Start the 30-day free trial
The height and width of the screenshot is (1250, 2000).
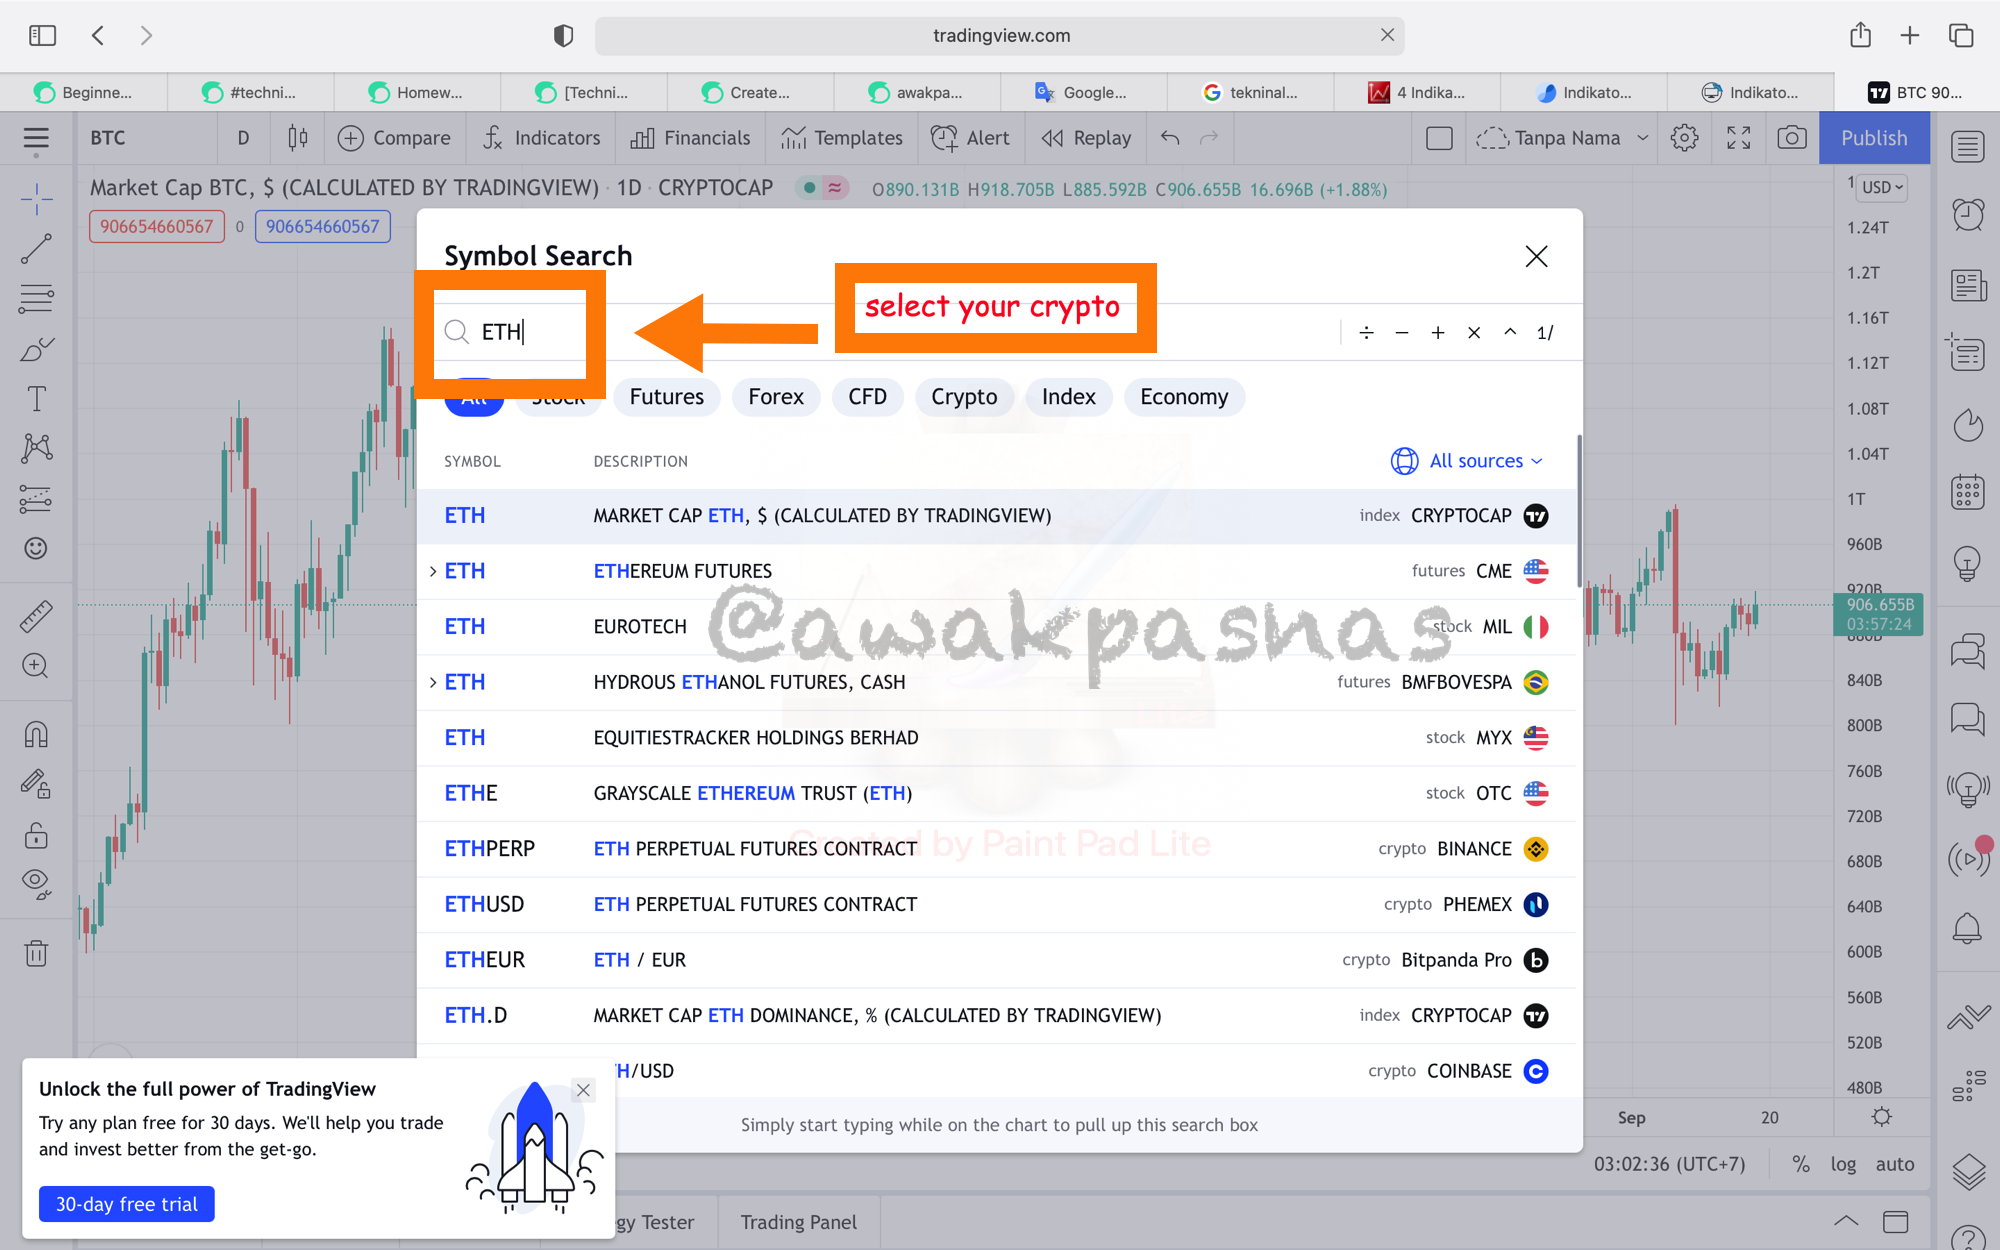pos(127,1204)
